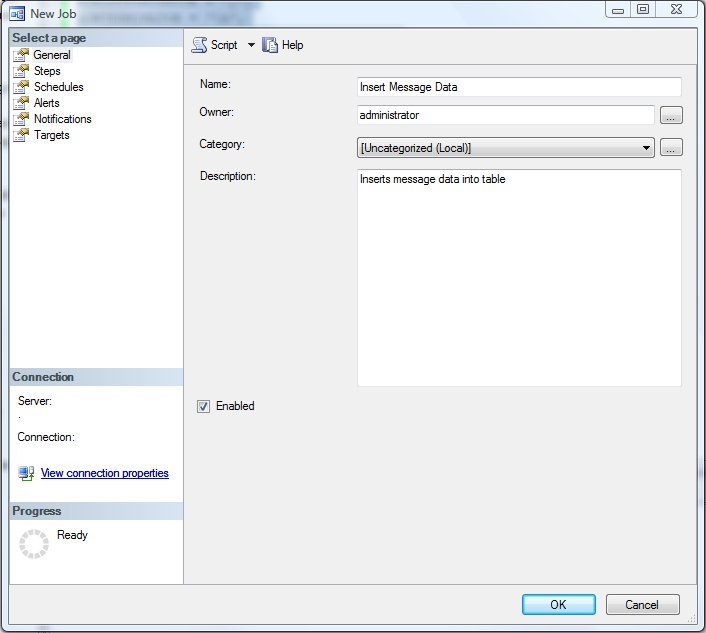Click the Targets page icon
Image resolution: width=706 pixels, height=633 pixels.
[x=21, y=135]
